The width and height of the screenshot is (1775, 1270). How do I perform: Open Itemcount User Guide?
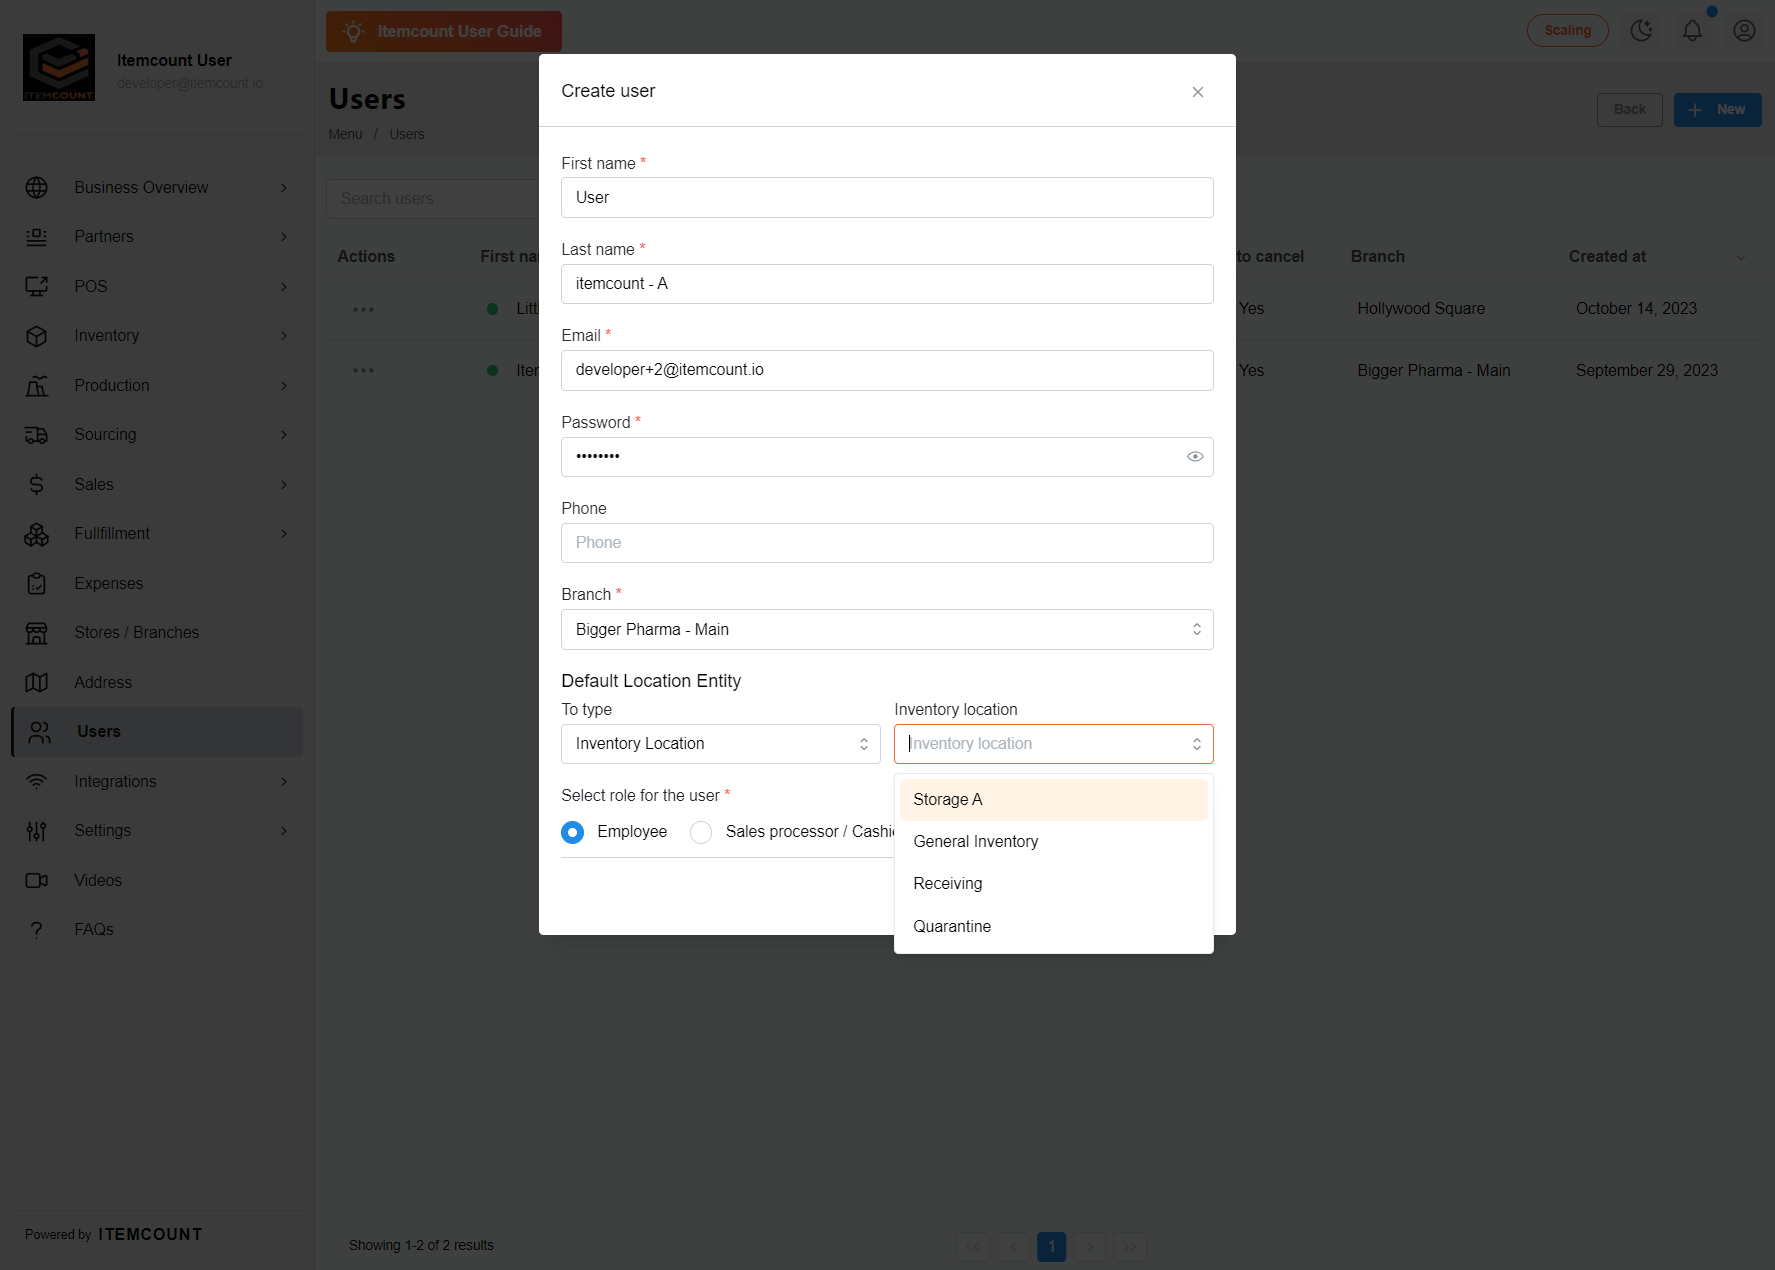click(444, 32)
